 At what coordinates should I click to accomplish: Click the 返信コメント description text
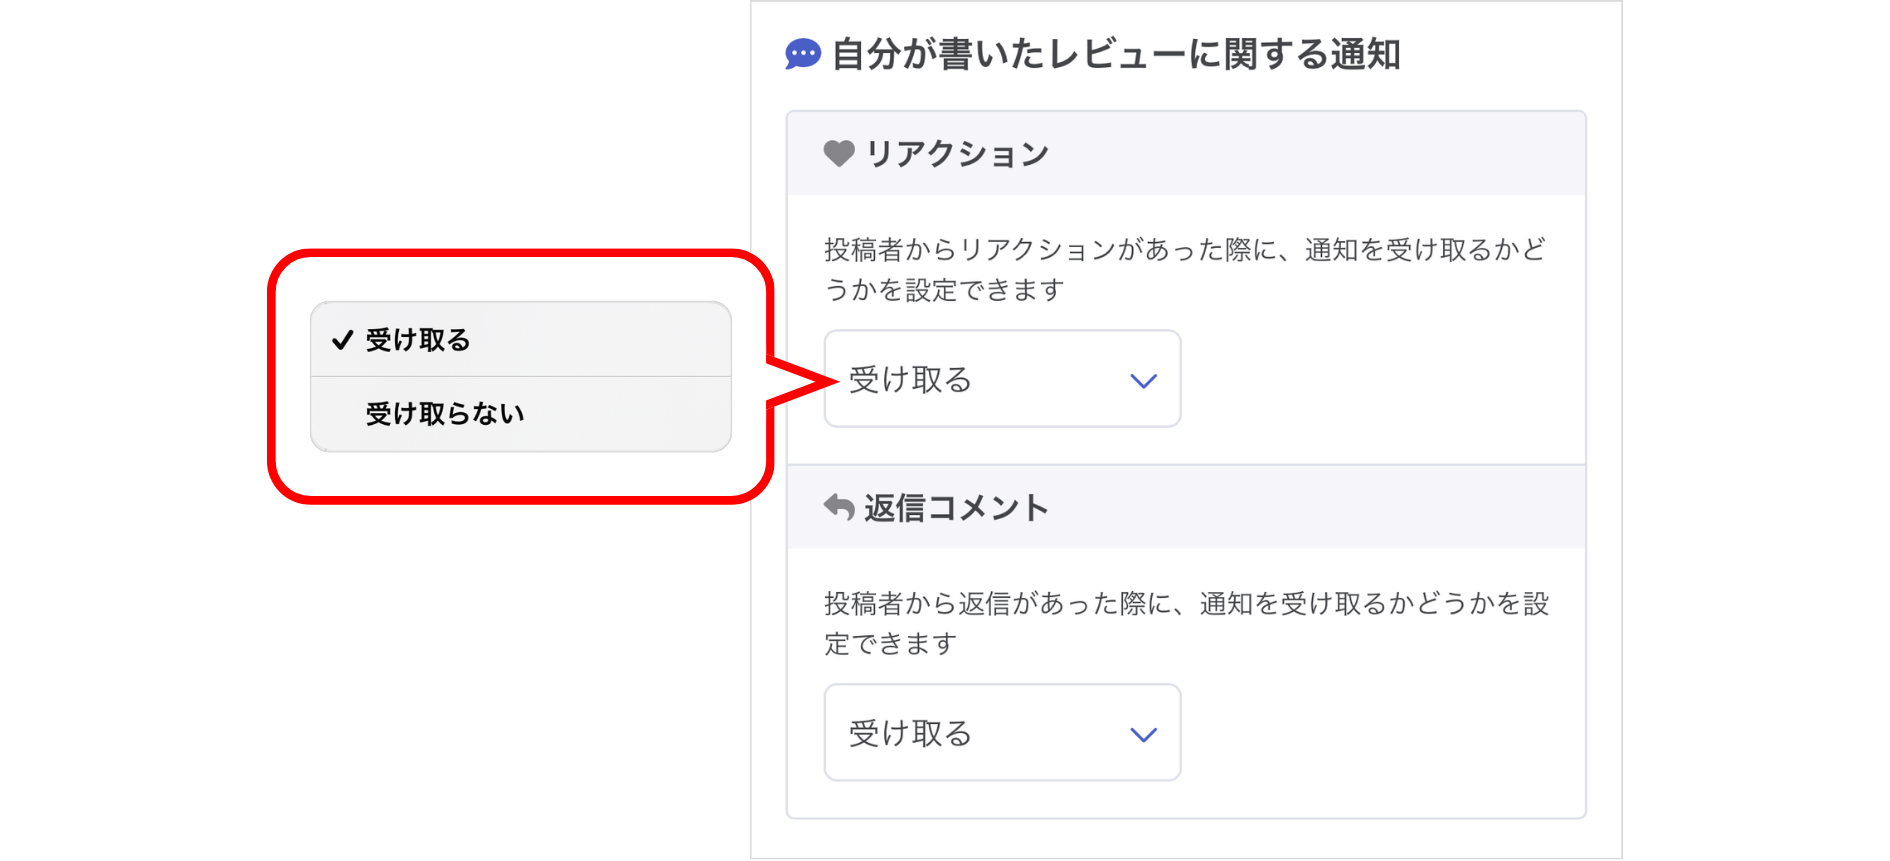point(1185,623)
